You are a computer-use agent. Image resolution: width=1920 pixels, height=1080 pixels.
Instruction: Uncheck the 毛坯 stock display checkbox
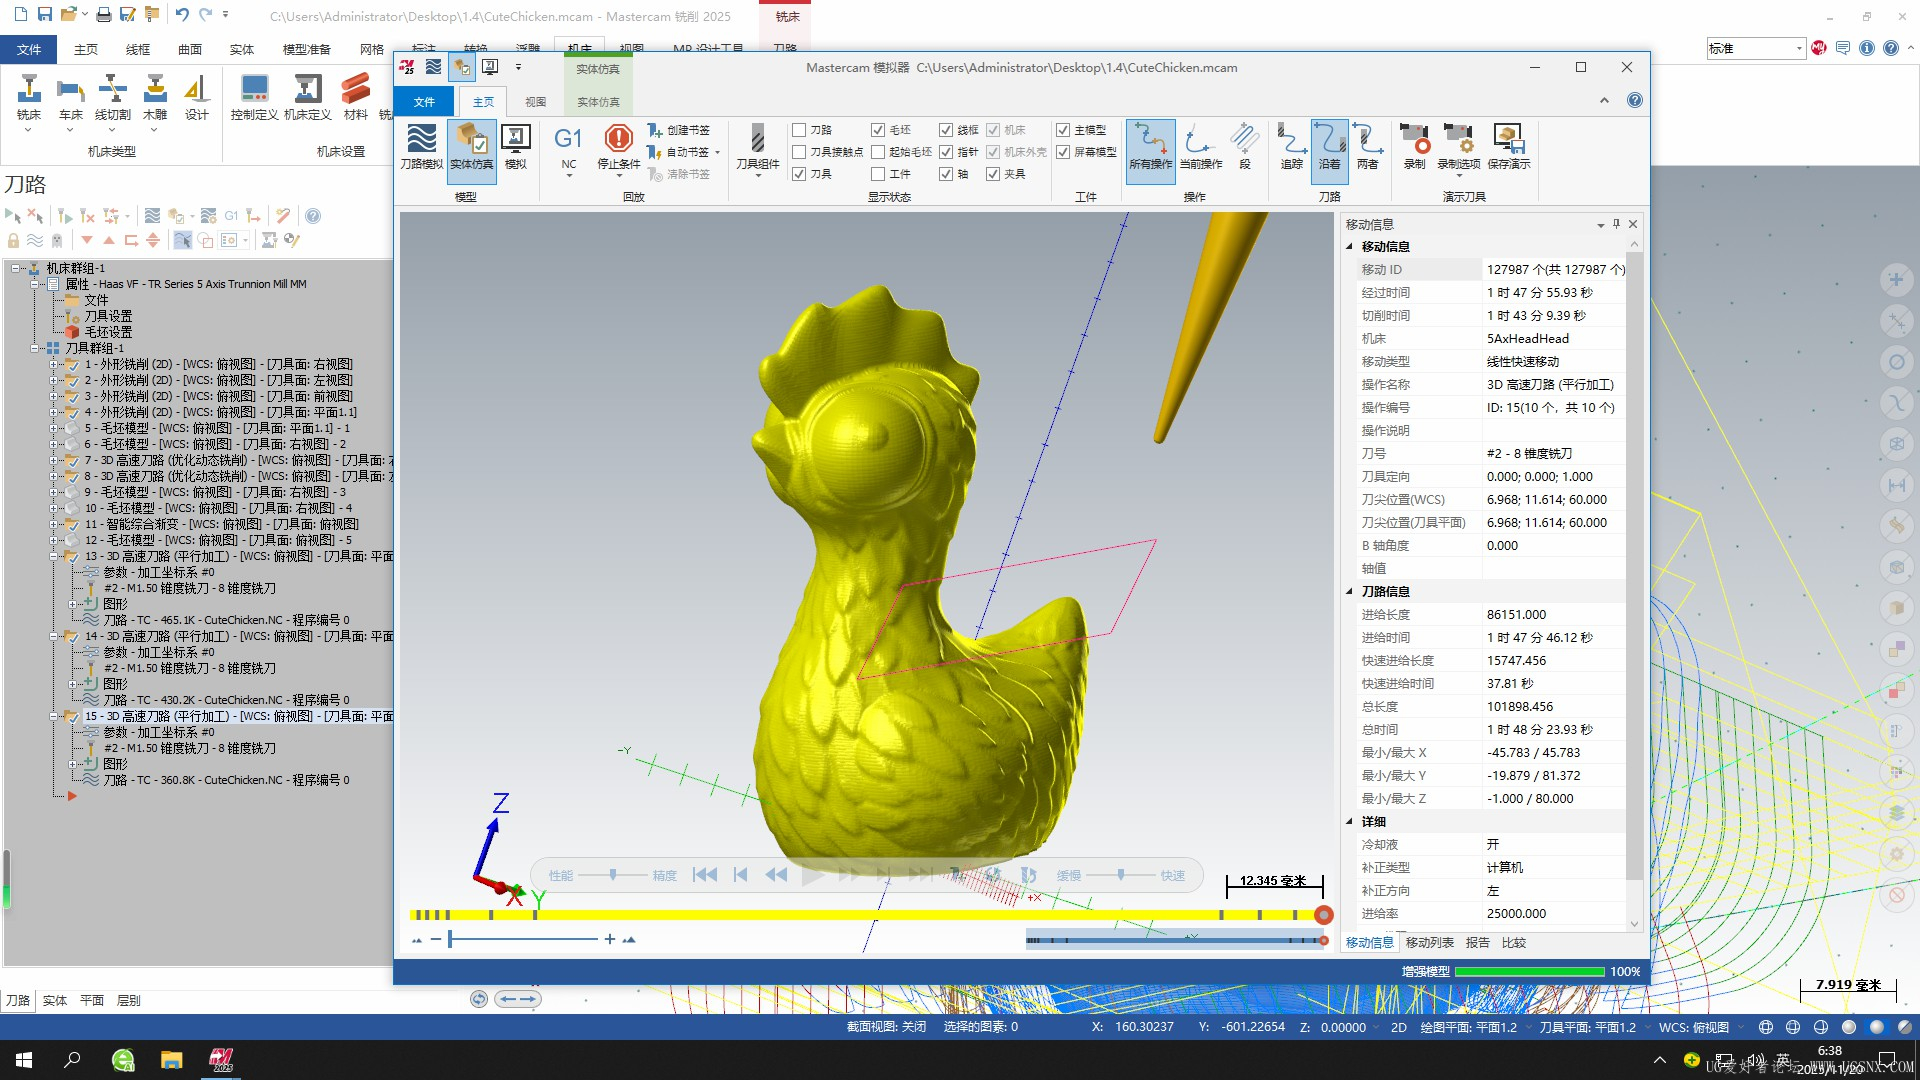click(878, 130)
